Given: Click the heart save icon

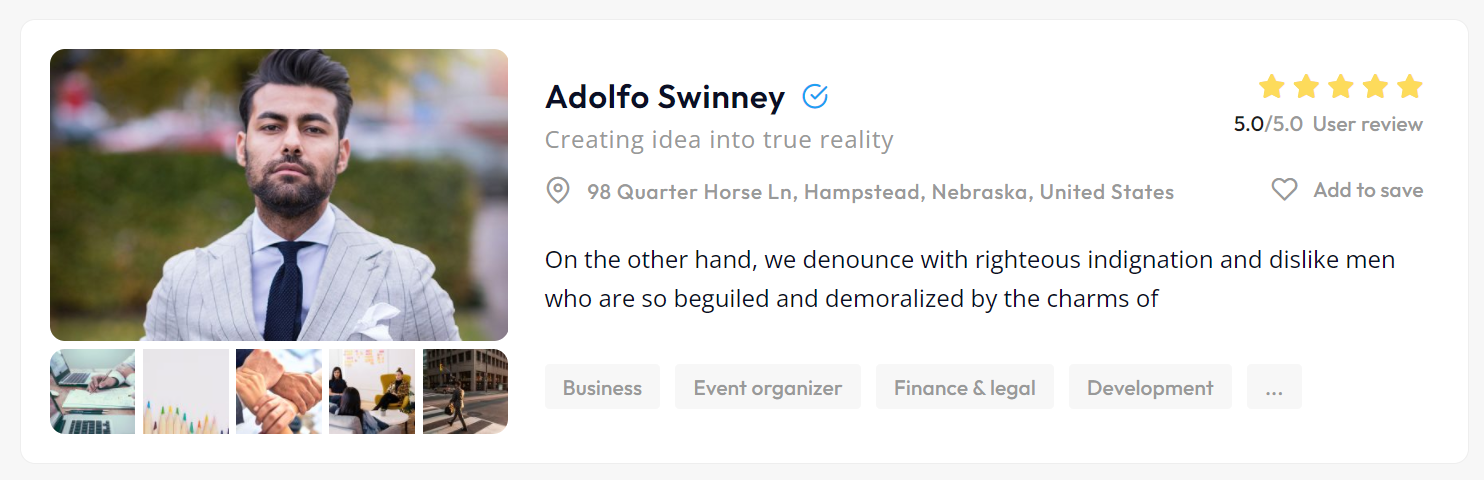Looking at the screenshot, I should pyautogui.click(x=1284, y=190).
